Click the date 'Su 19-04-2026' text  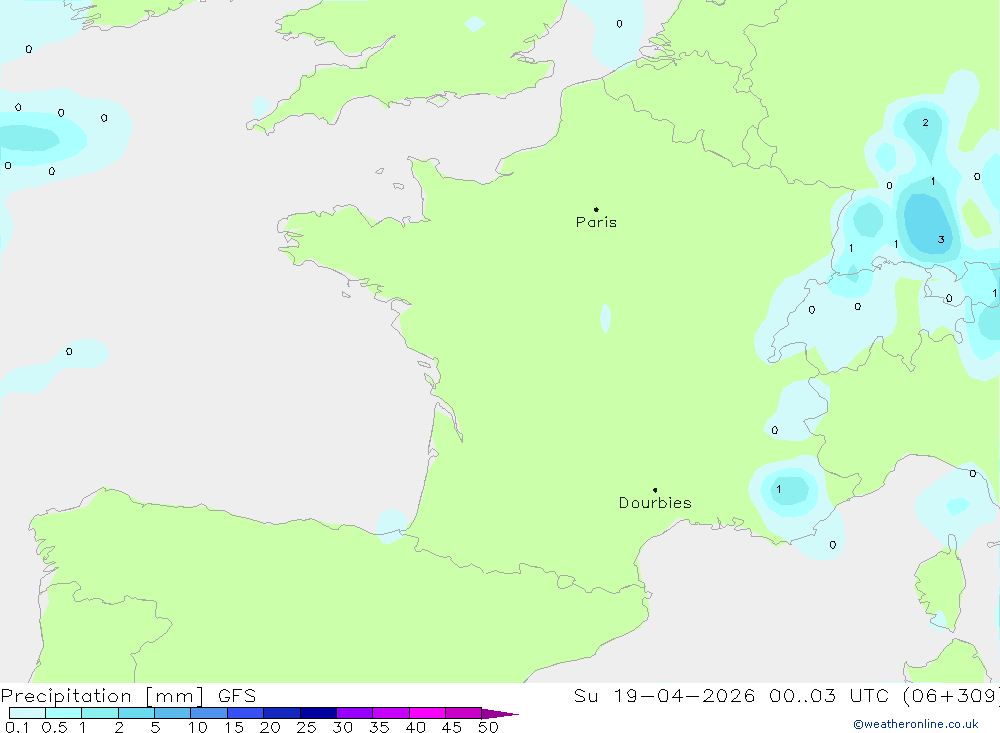coord(664,696)
